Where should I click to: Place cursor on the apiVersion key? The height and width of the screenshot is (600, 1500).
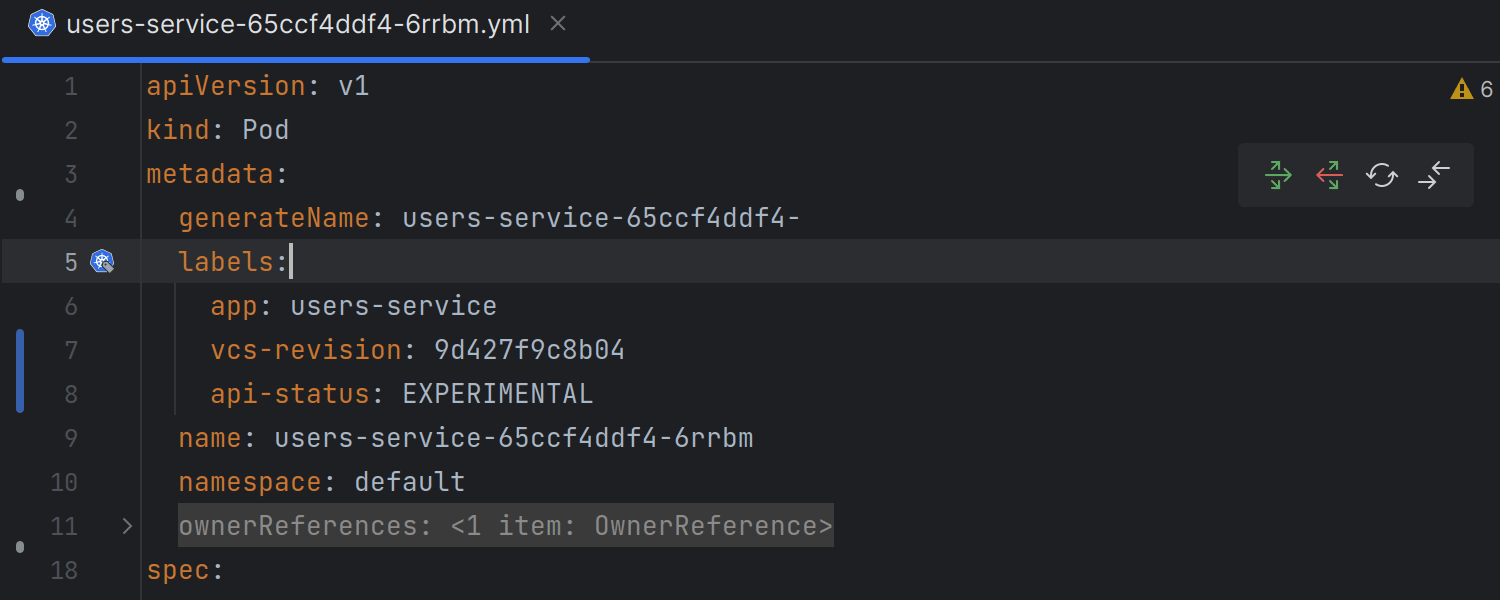click(x=226, y=86)
